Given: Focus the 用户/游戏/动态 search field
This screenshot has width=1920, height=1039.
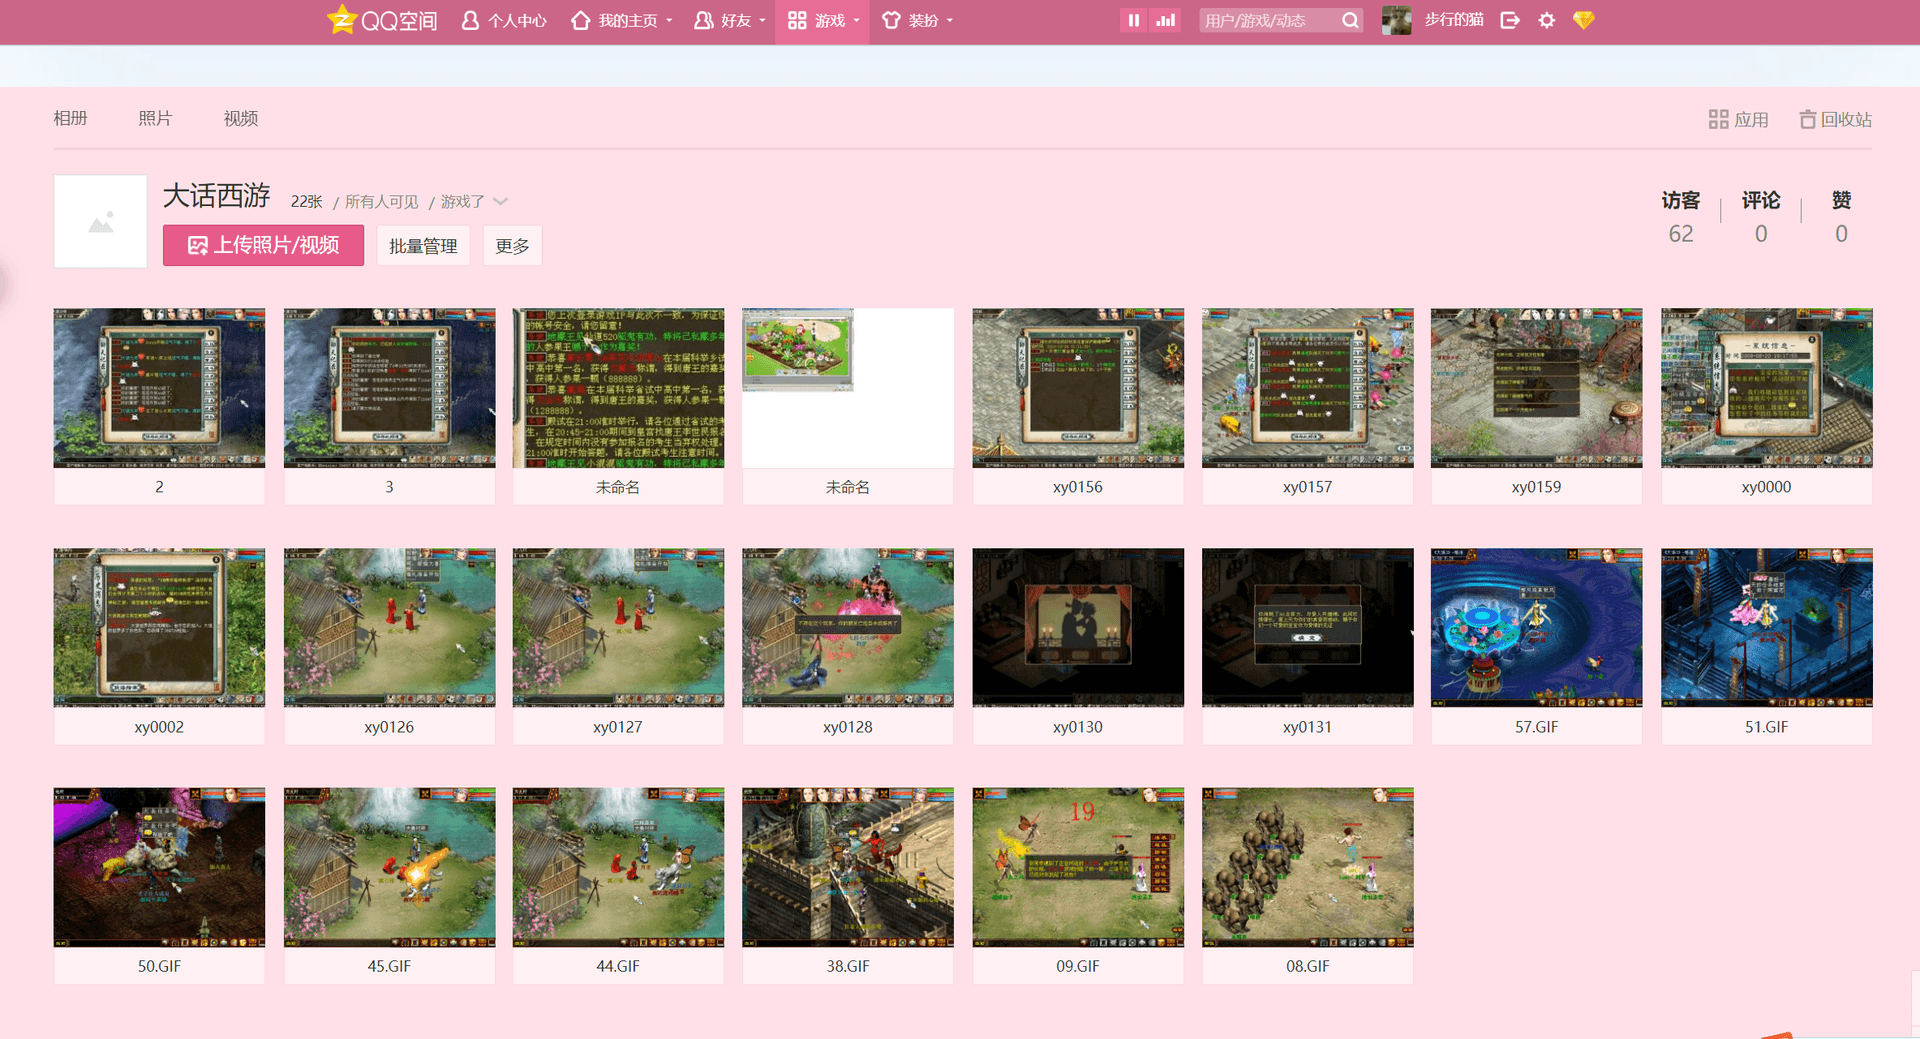Looking at the screenshot, I should (1268, 20).
